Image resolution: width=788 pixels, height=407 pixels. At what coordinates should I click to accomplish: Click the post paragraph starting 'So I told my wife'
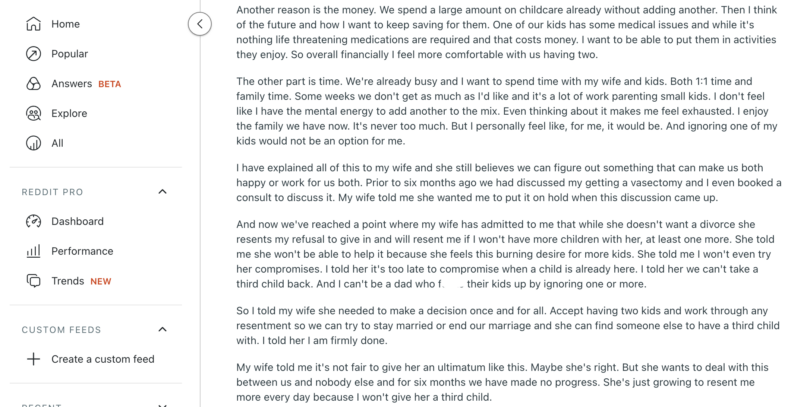click(508, 326)
